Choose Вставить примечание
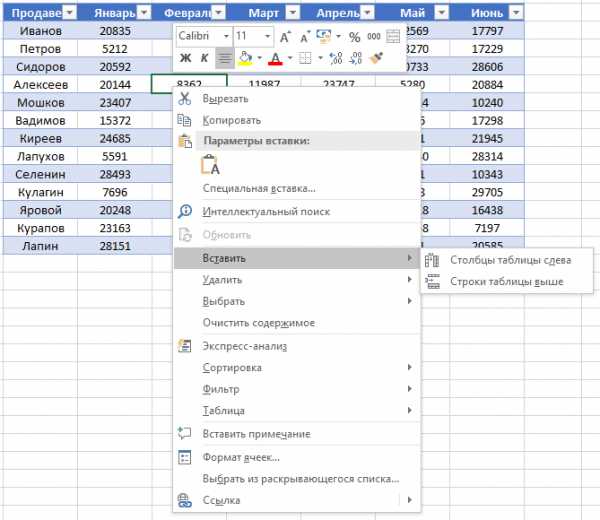The image size is (600, 520). pyautogui.click(x=297, y=434)
